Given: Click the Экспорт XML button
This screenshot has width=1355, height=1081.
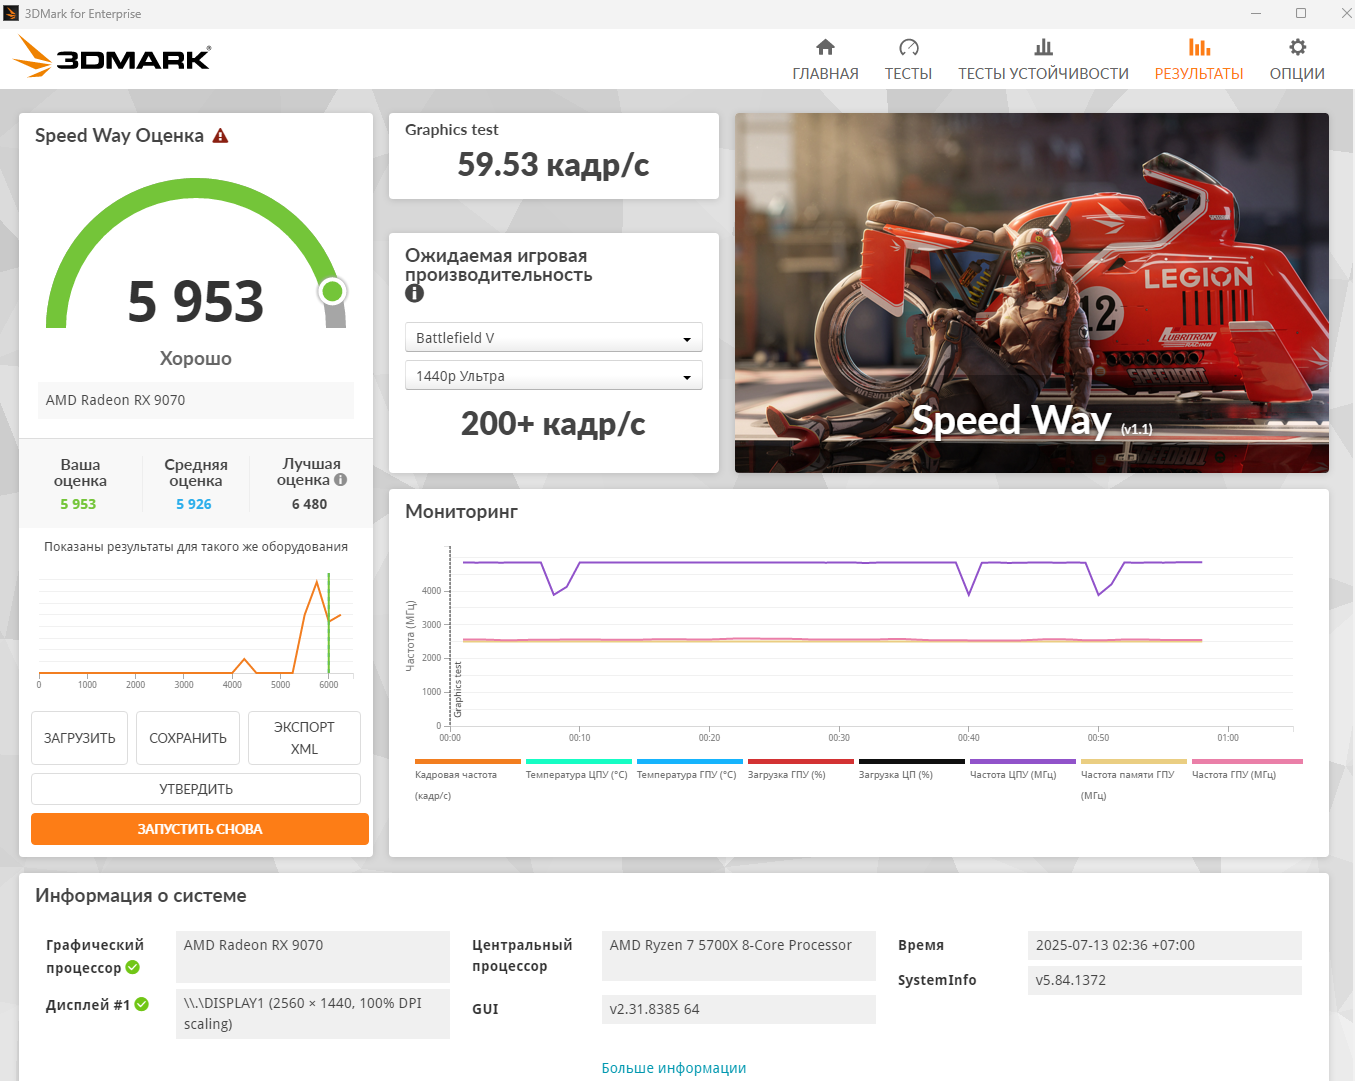Looking at the screenshot, I should (x=304, y=738).
